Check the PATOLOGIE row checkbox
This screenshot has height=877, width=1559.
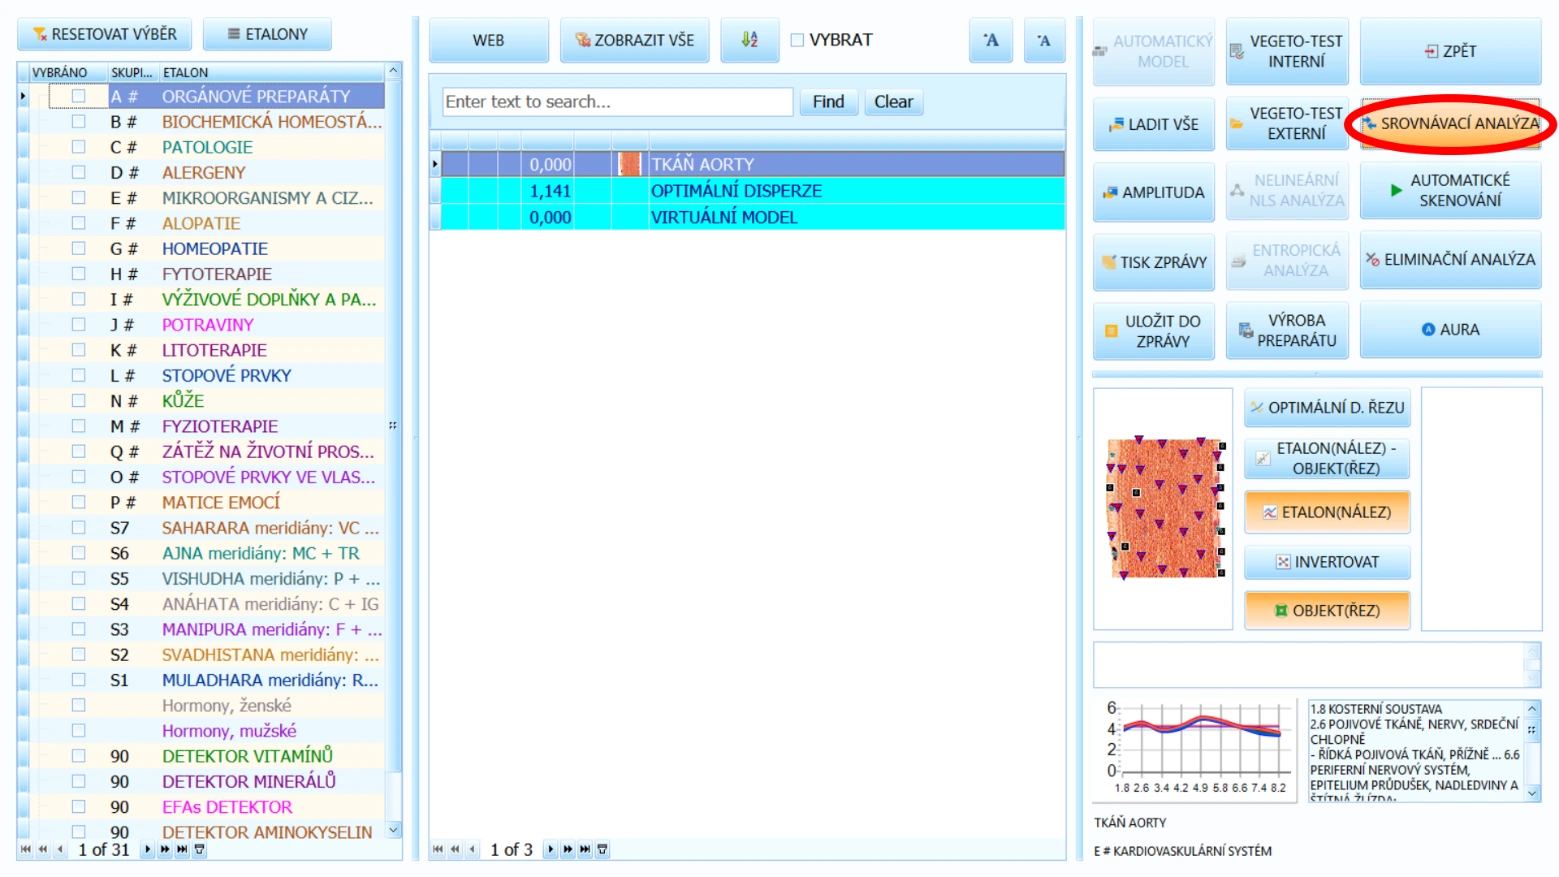78,147
